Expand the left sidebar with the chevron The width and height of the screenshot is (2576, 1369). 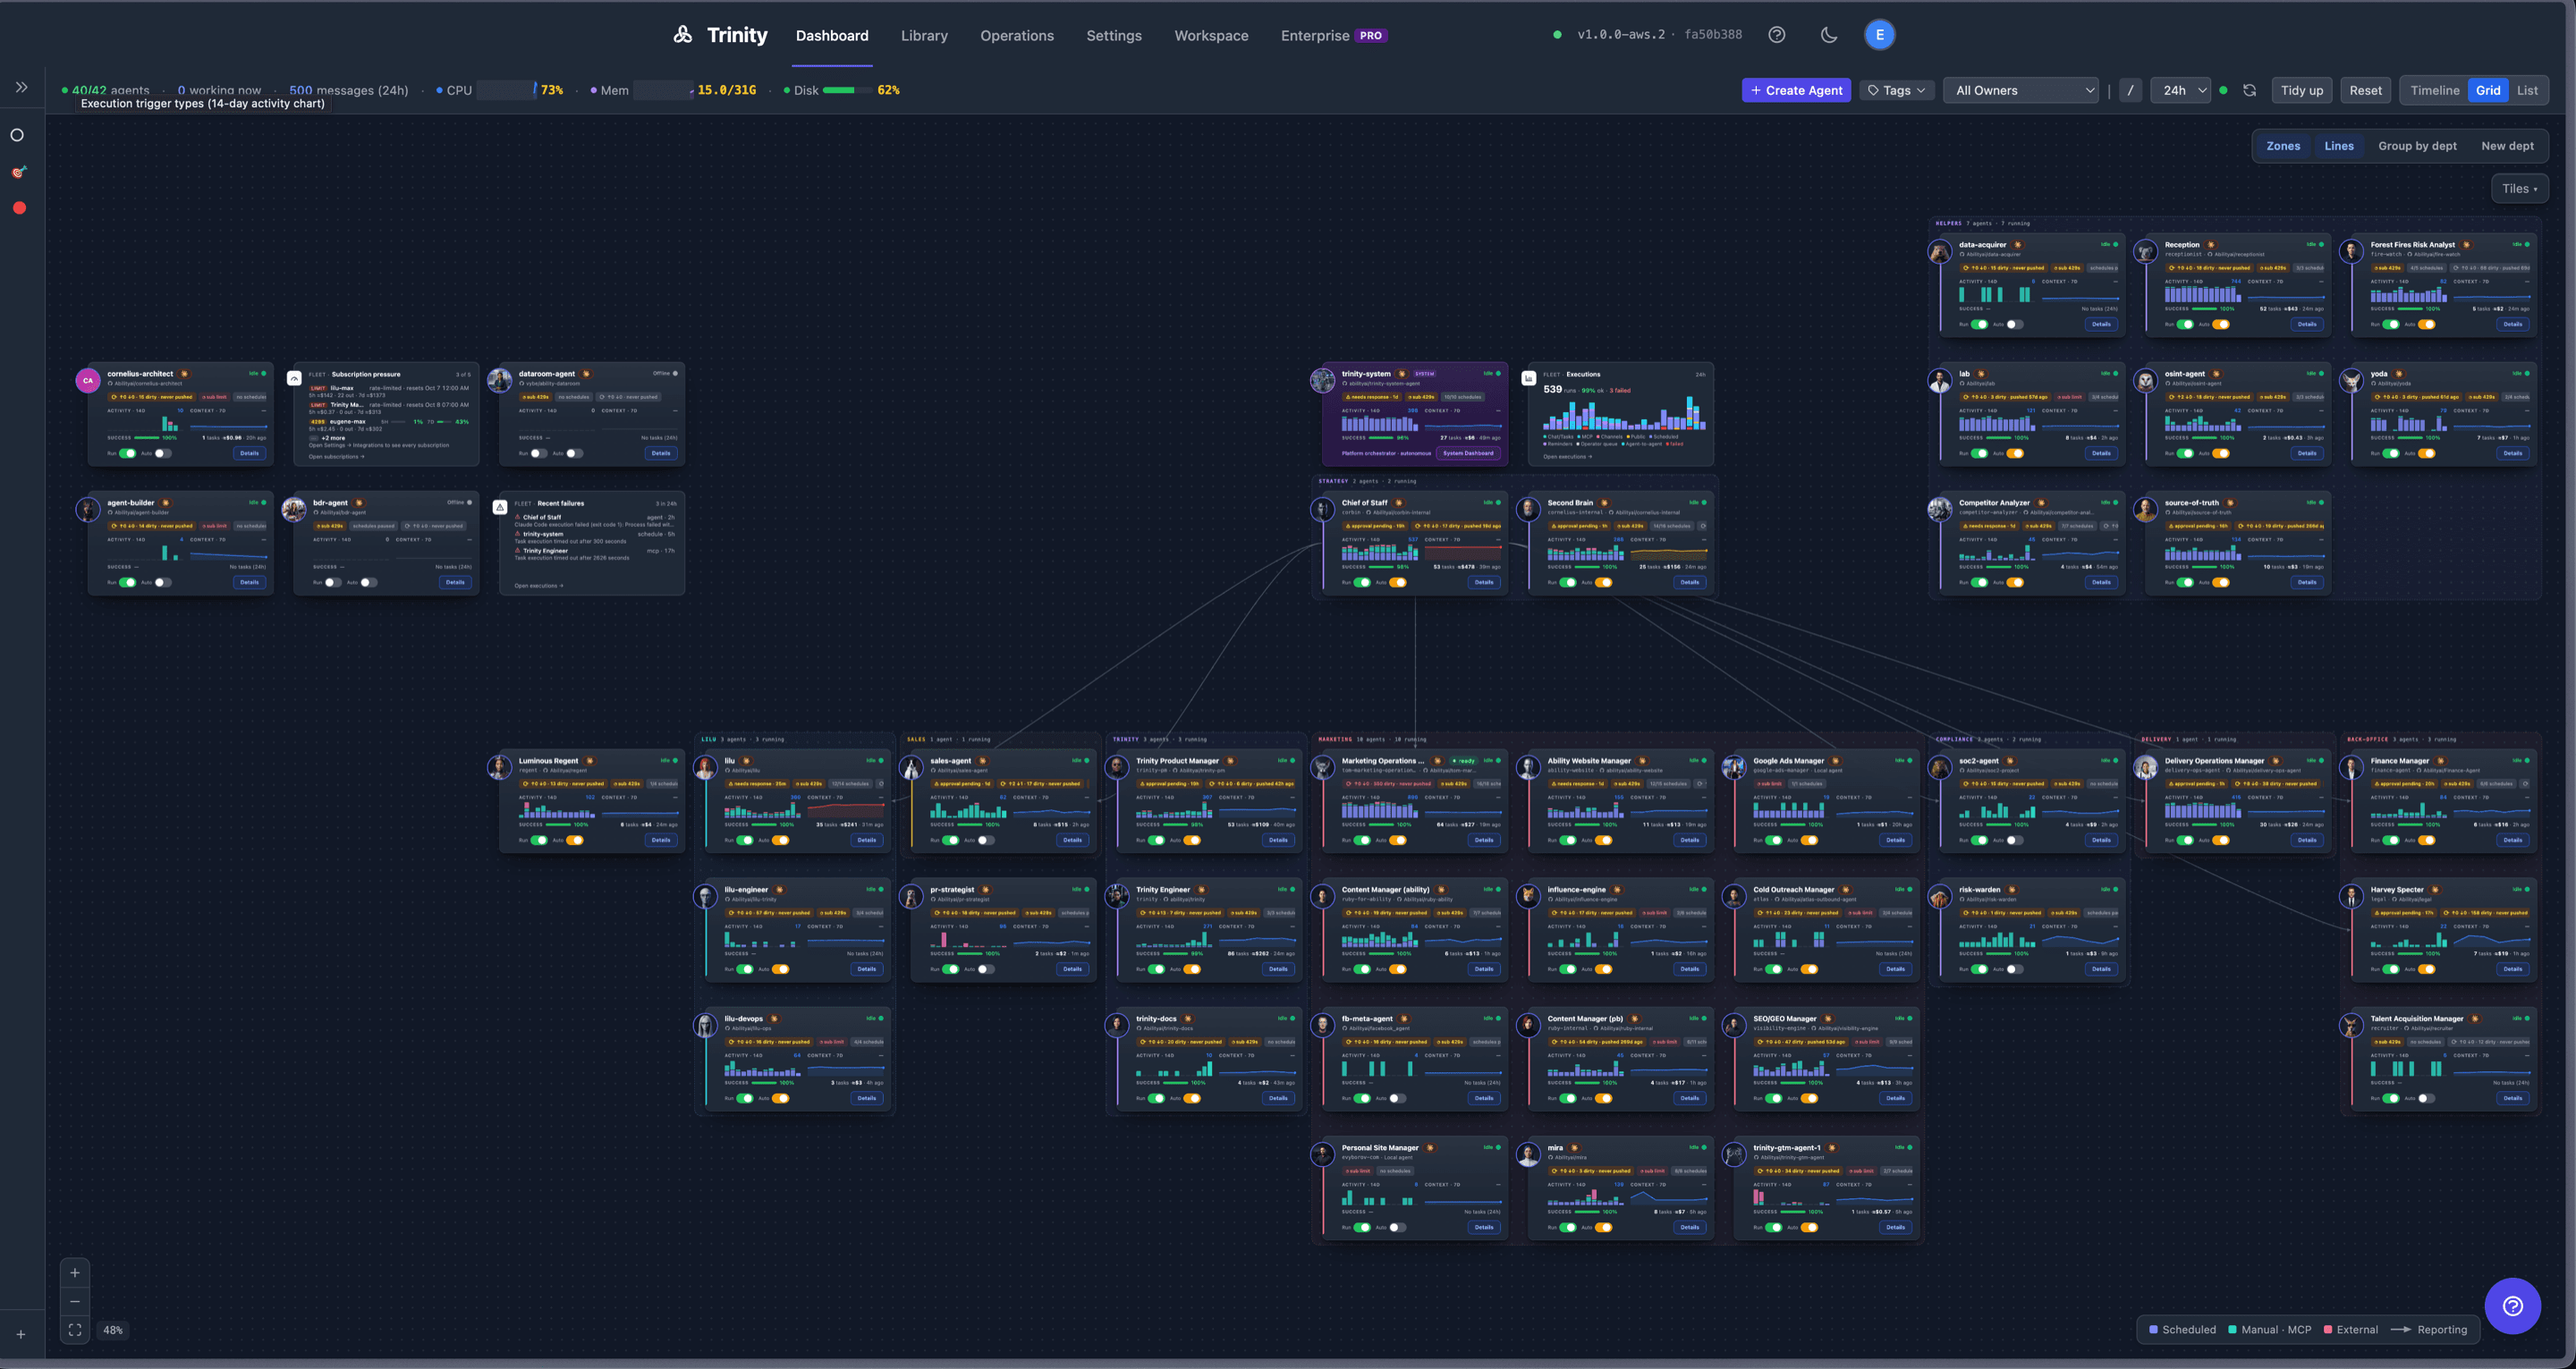coord(21,87)
